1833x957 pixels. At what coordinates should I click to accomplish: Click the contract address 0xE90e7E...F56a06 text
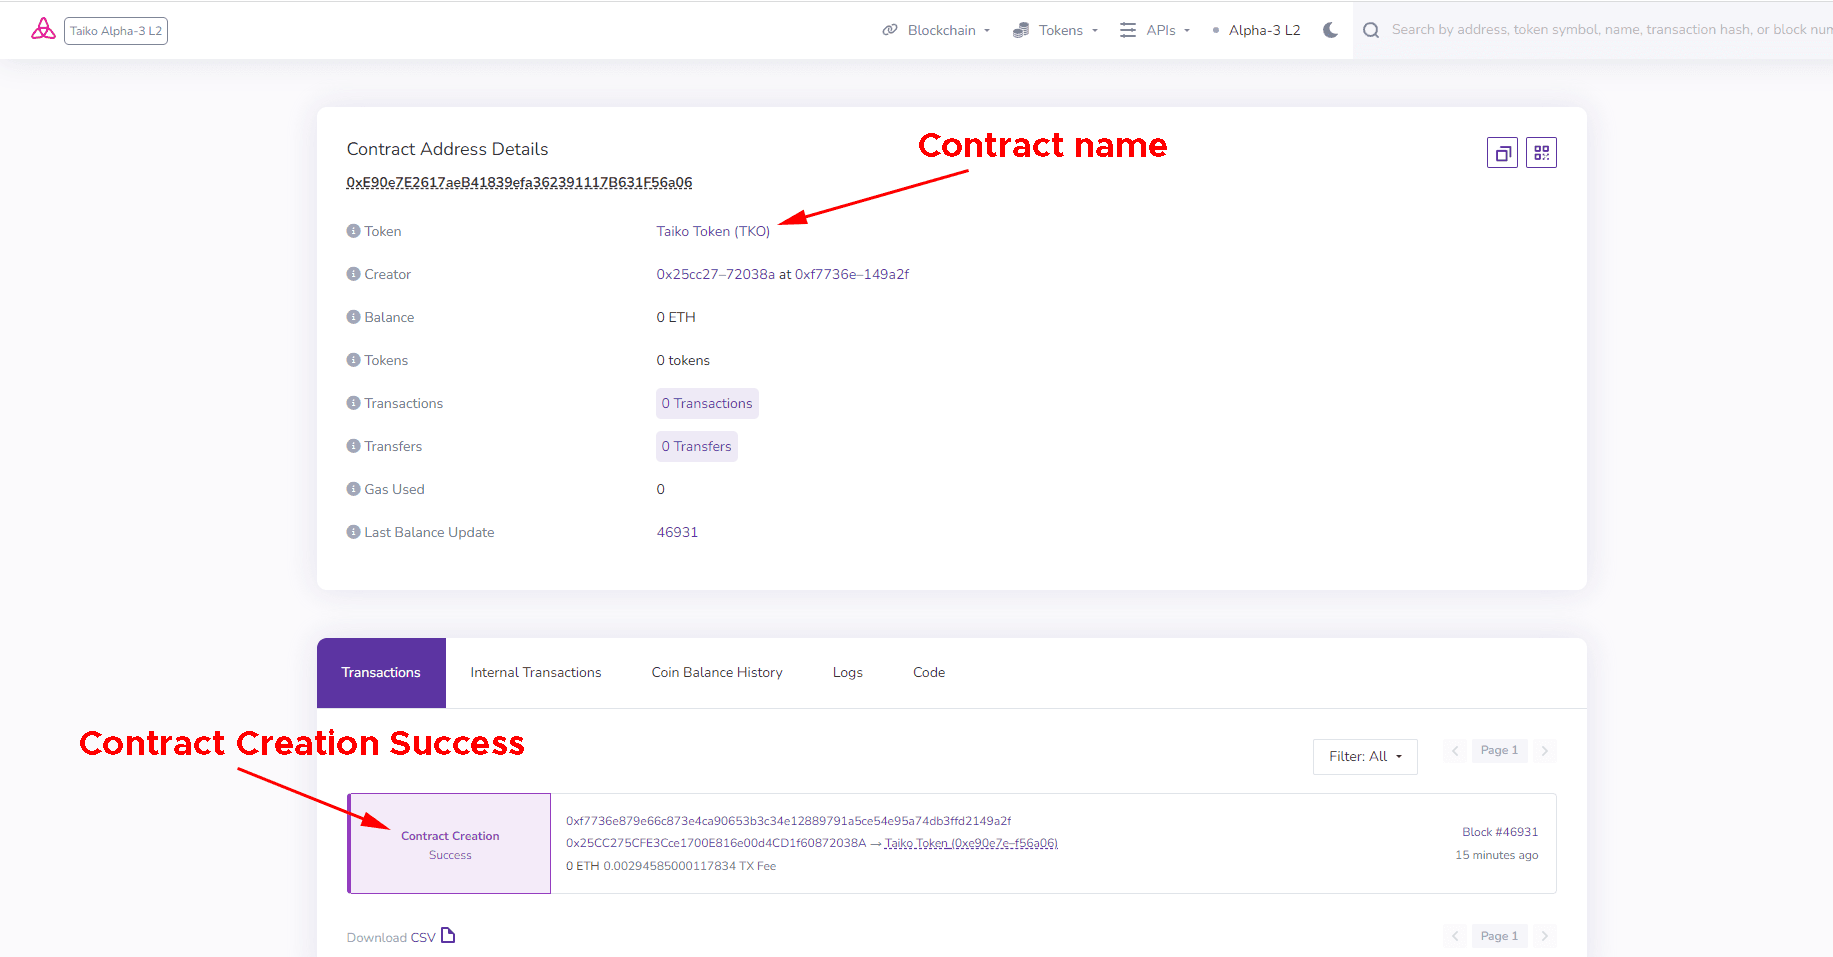519,182
